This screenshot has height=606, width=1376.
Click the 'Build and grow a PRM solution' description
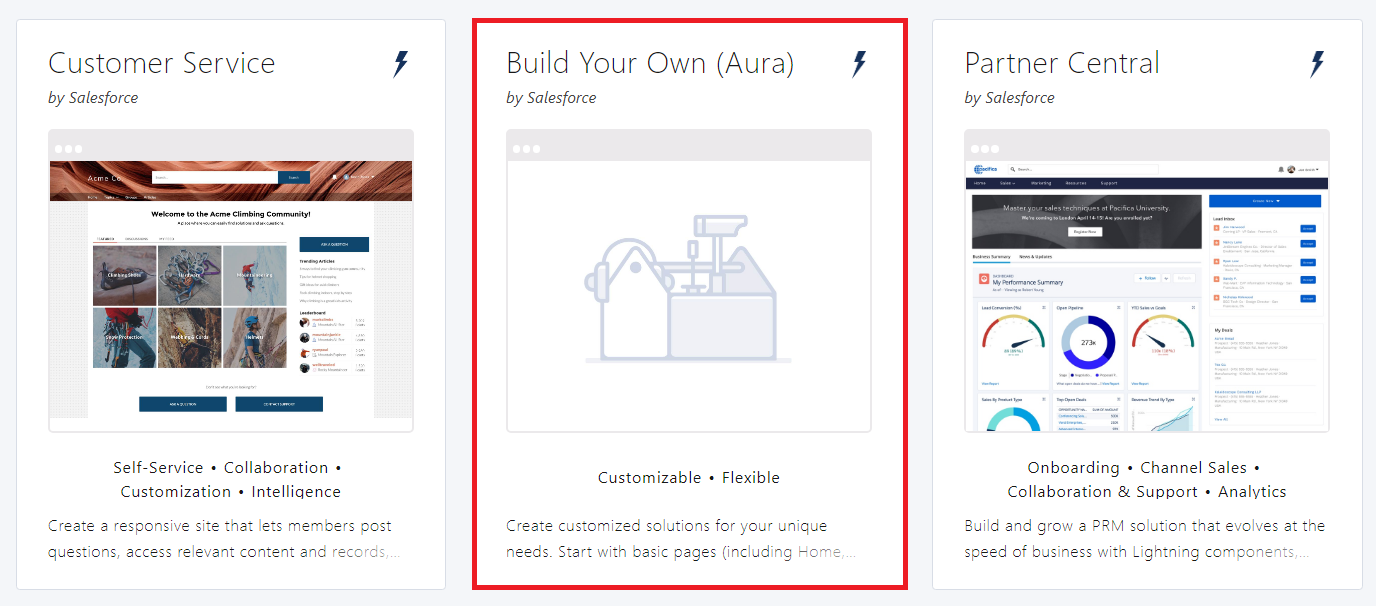1145,539
